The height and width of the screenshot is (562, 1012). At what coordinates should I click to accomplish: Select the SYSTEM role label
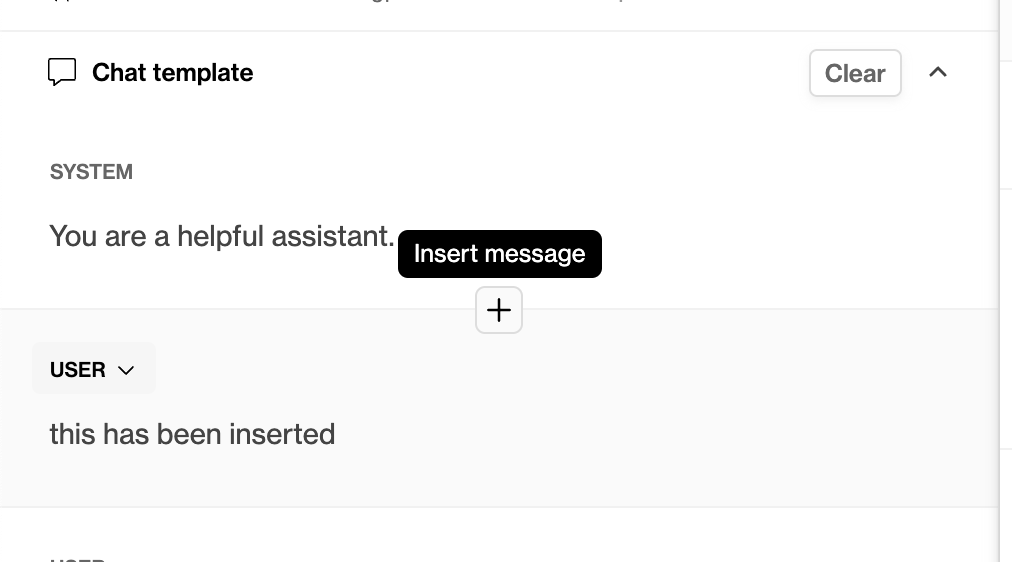click(x=91, y=172)
